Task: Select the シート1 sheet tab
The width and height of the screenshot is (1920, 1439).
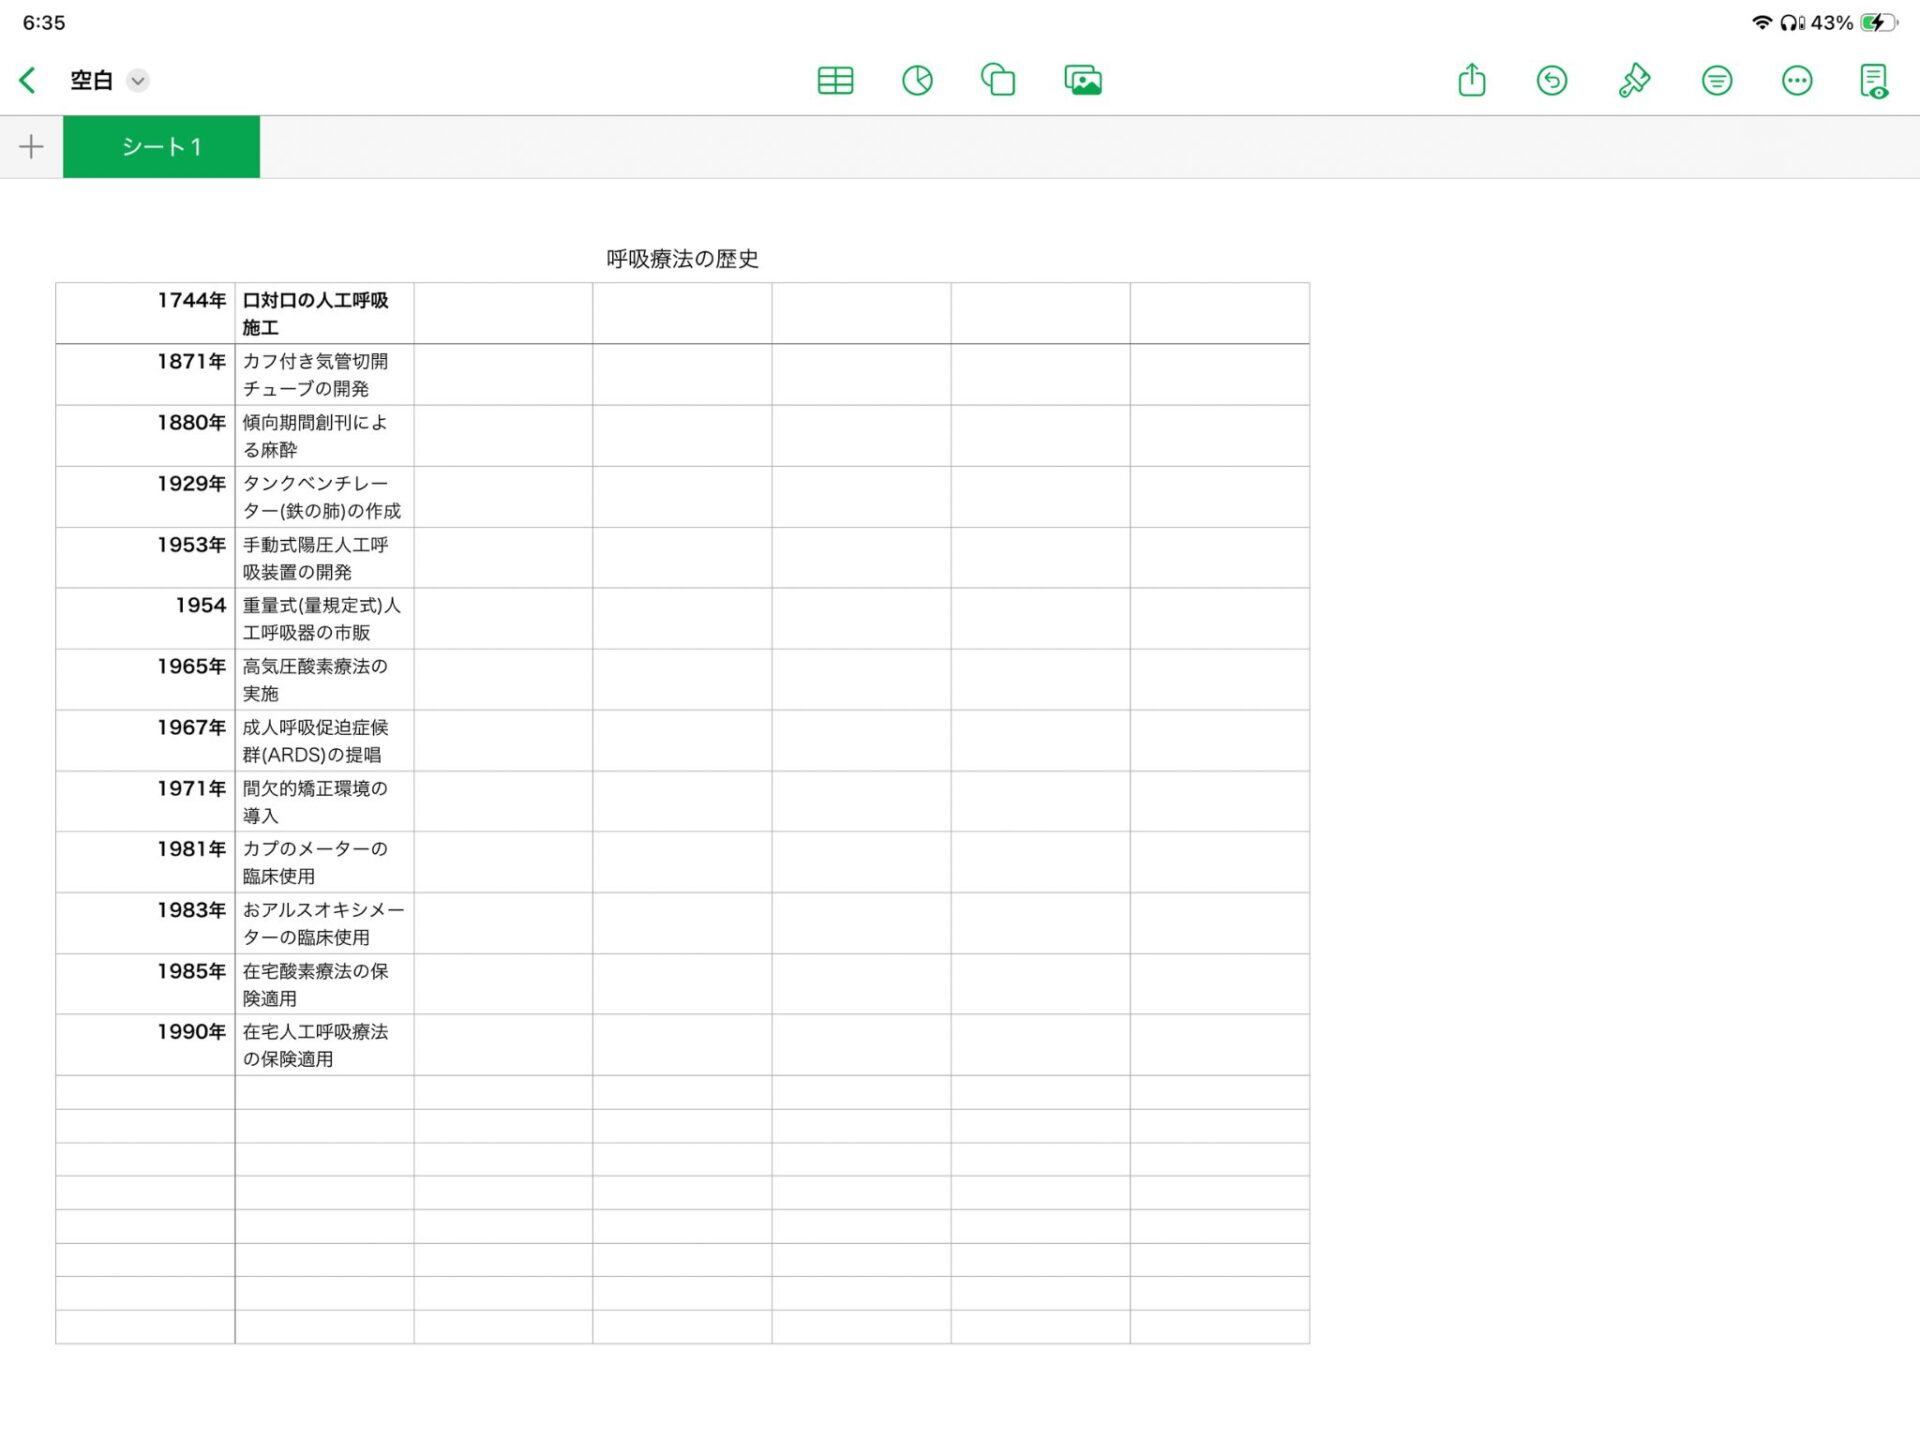Action: coord(161,147)
